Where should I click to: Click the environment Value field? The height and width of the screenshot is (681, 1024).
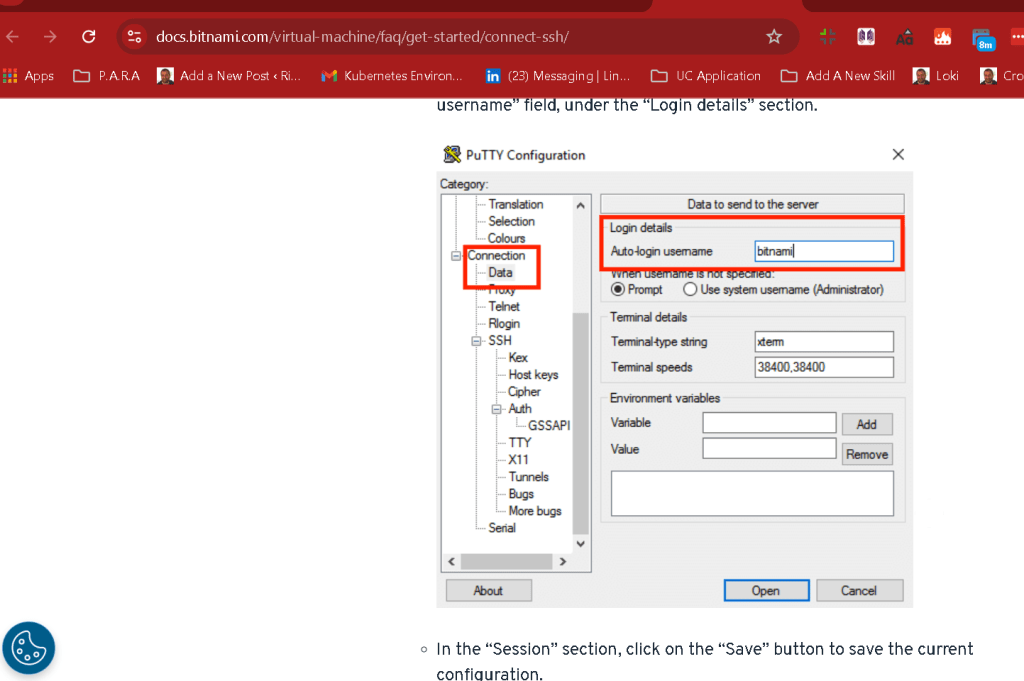pos(769,449)
